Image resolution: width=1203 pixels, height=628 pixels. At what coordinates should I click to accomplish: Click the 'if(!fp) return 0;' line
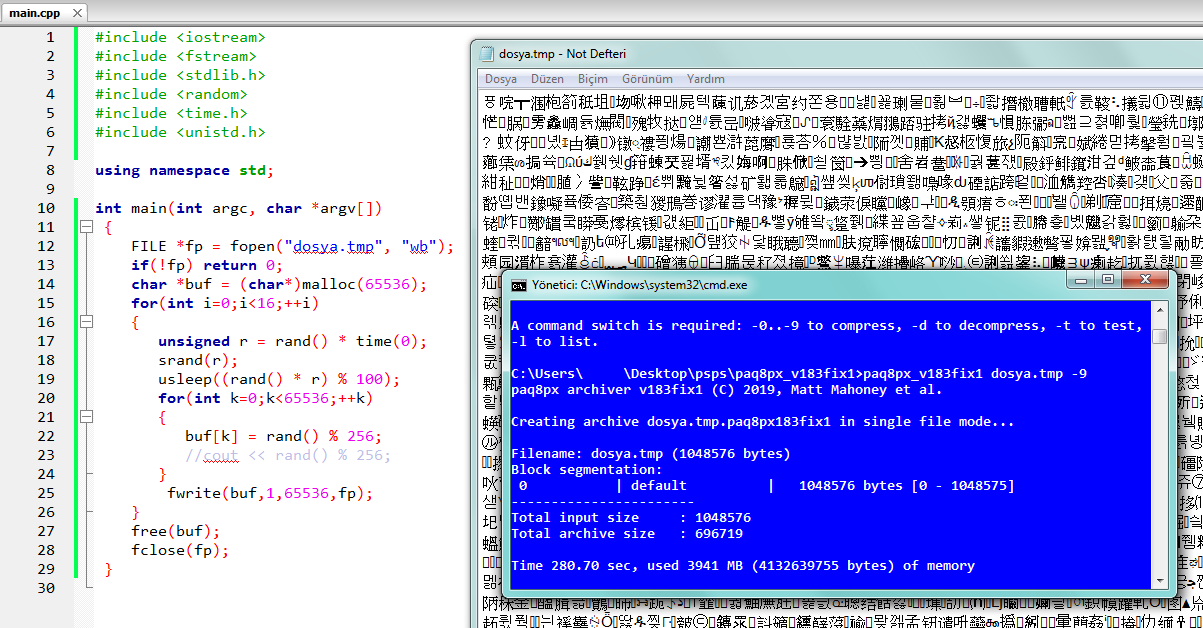coord(207,265)
